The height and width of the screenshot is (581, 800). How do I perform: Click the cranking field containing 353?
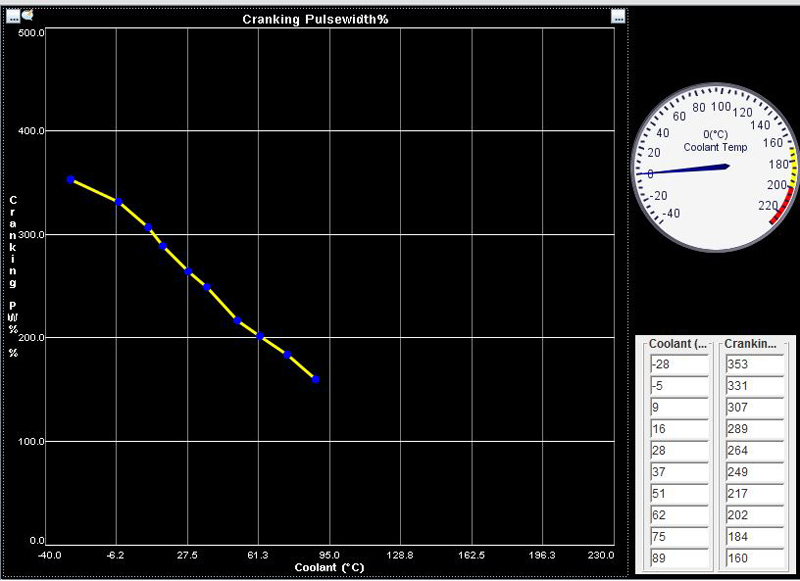click(752, 364)
